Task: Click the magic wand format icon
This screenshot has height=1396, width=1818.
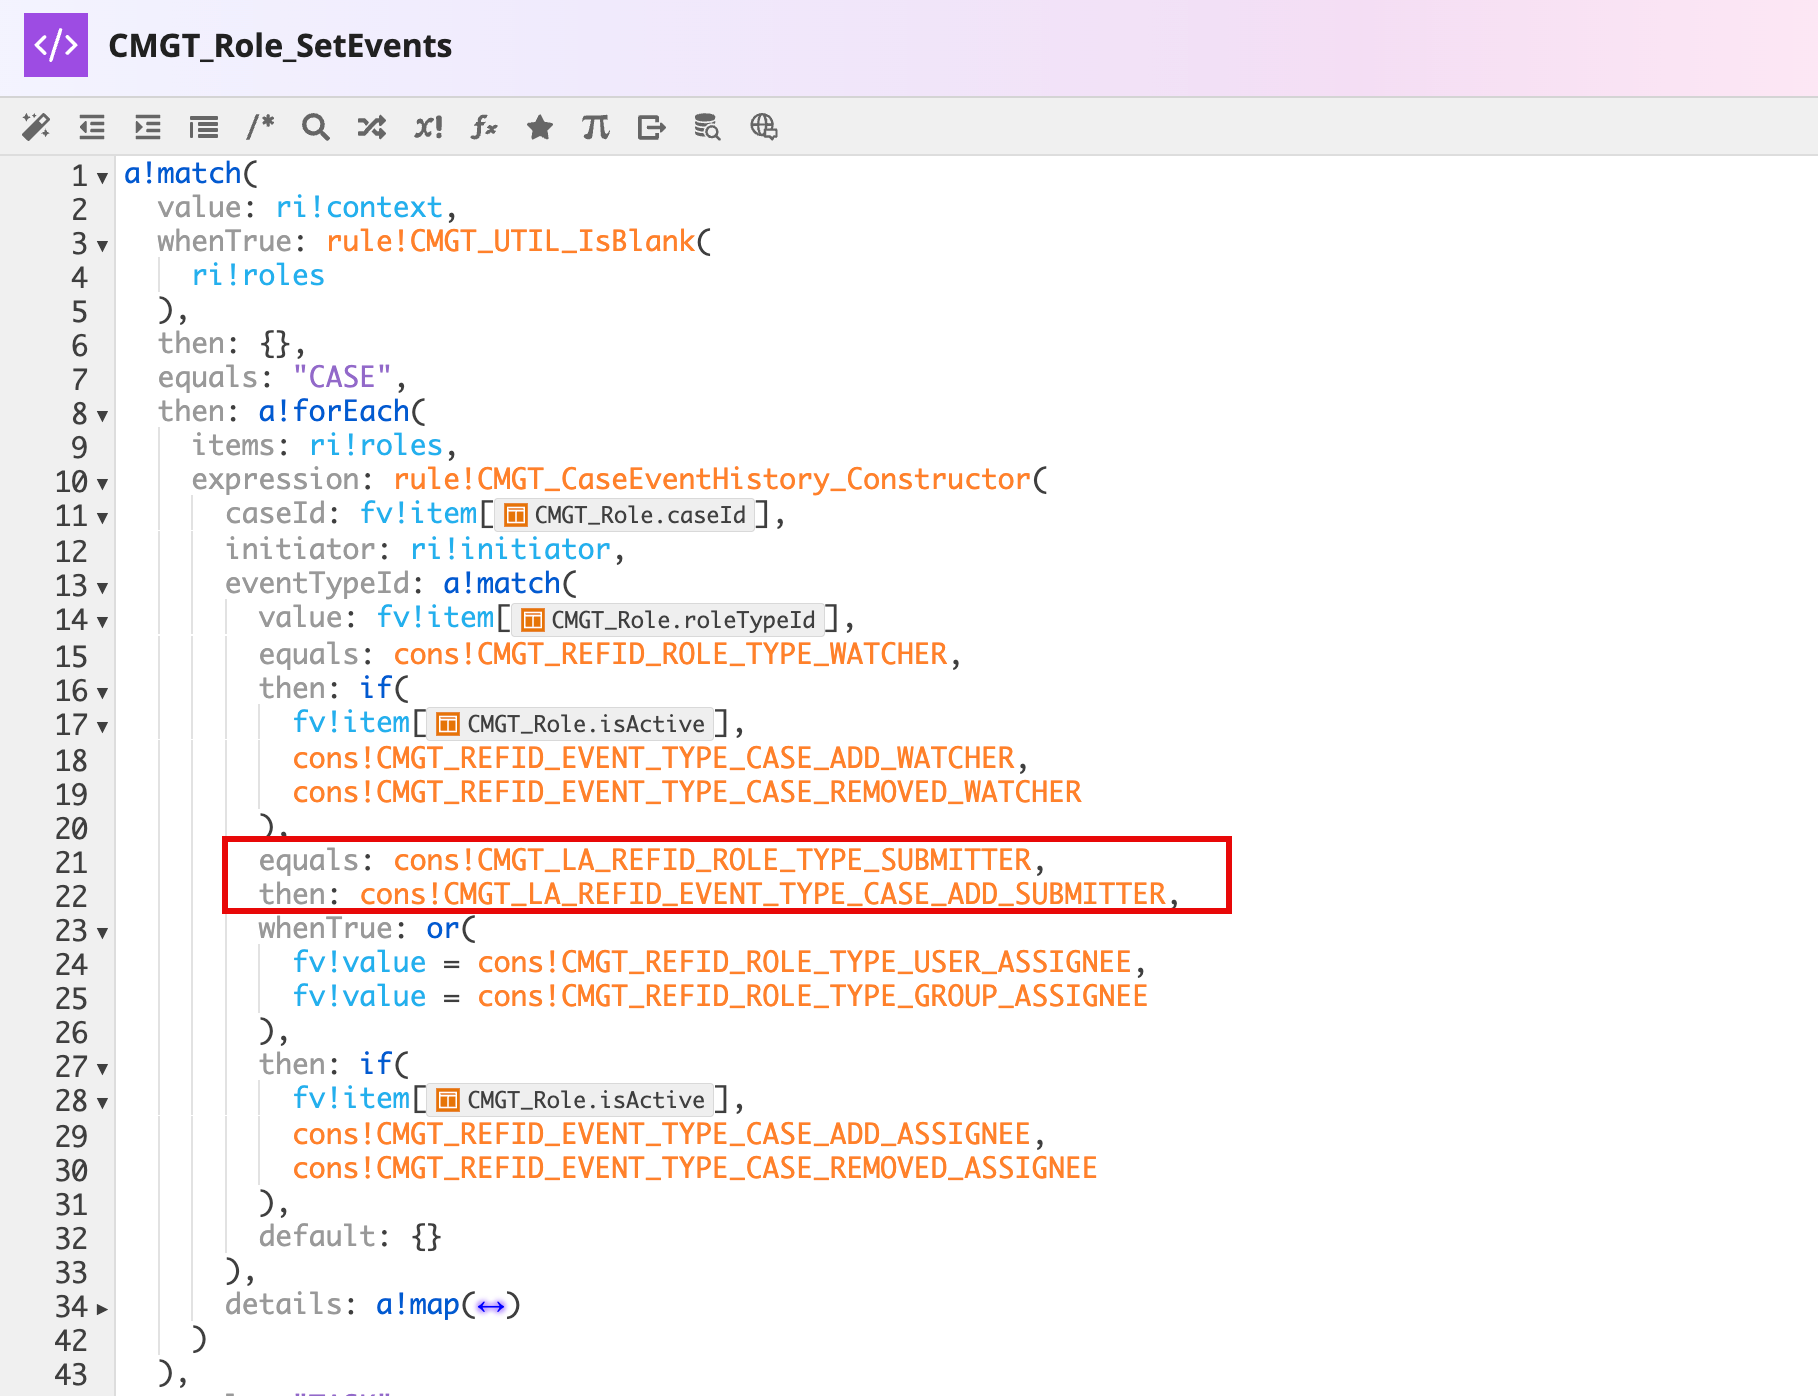Action: coord(36,127)
